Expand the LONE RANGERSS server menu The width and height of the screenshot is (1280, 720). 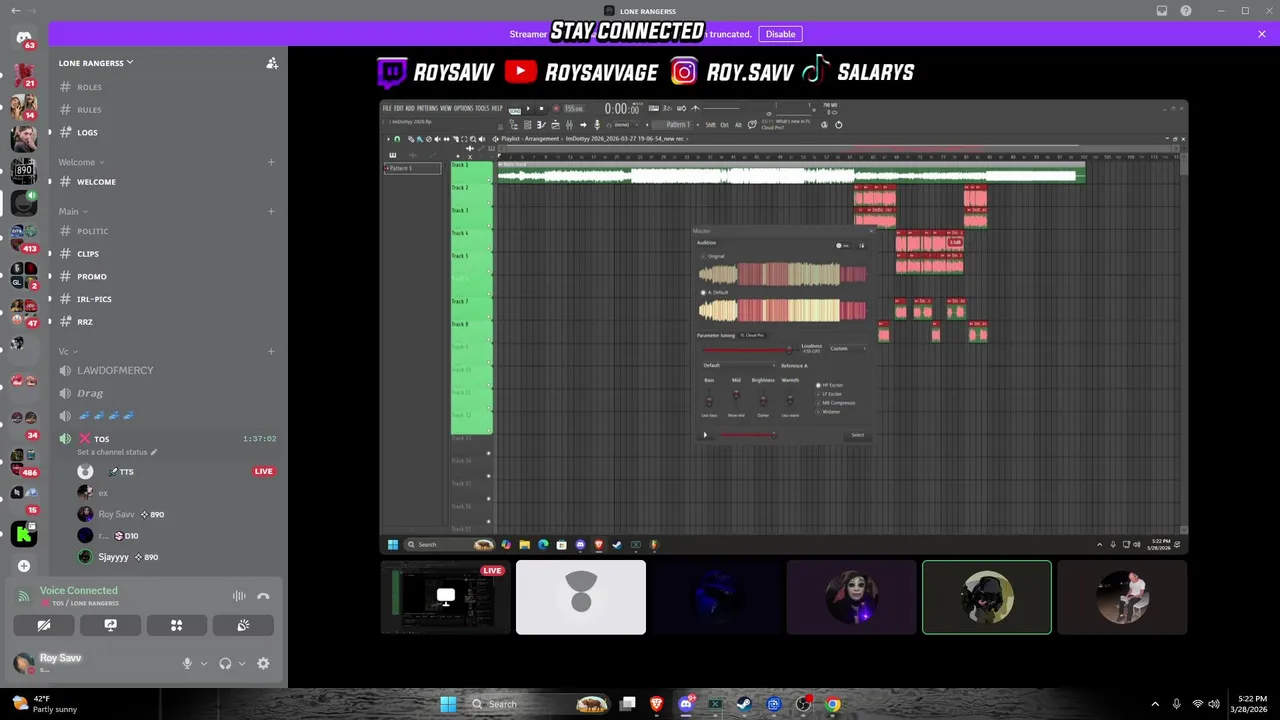coord(96,63)
